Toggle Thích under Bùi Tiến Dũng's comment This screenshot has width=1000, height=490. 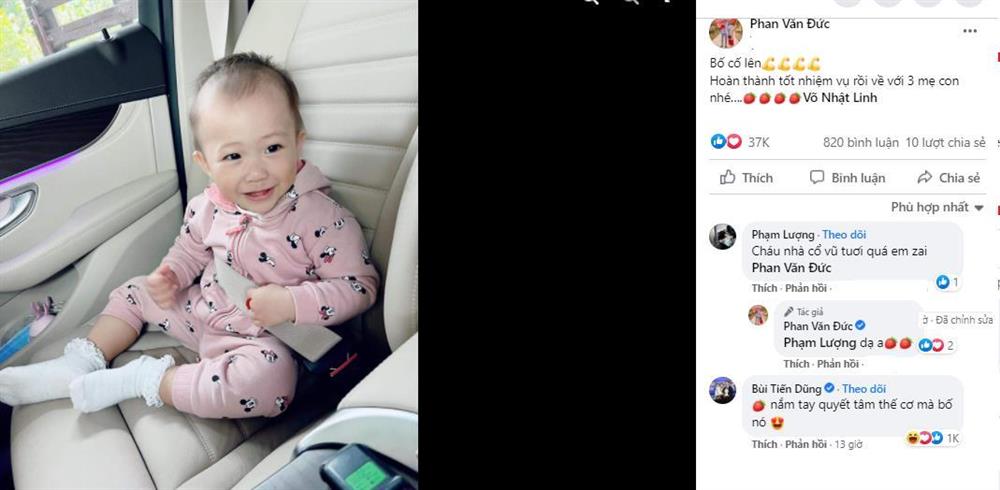click(764, 444)
